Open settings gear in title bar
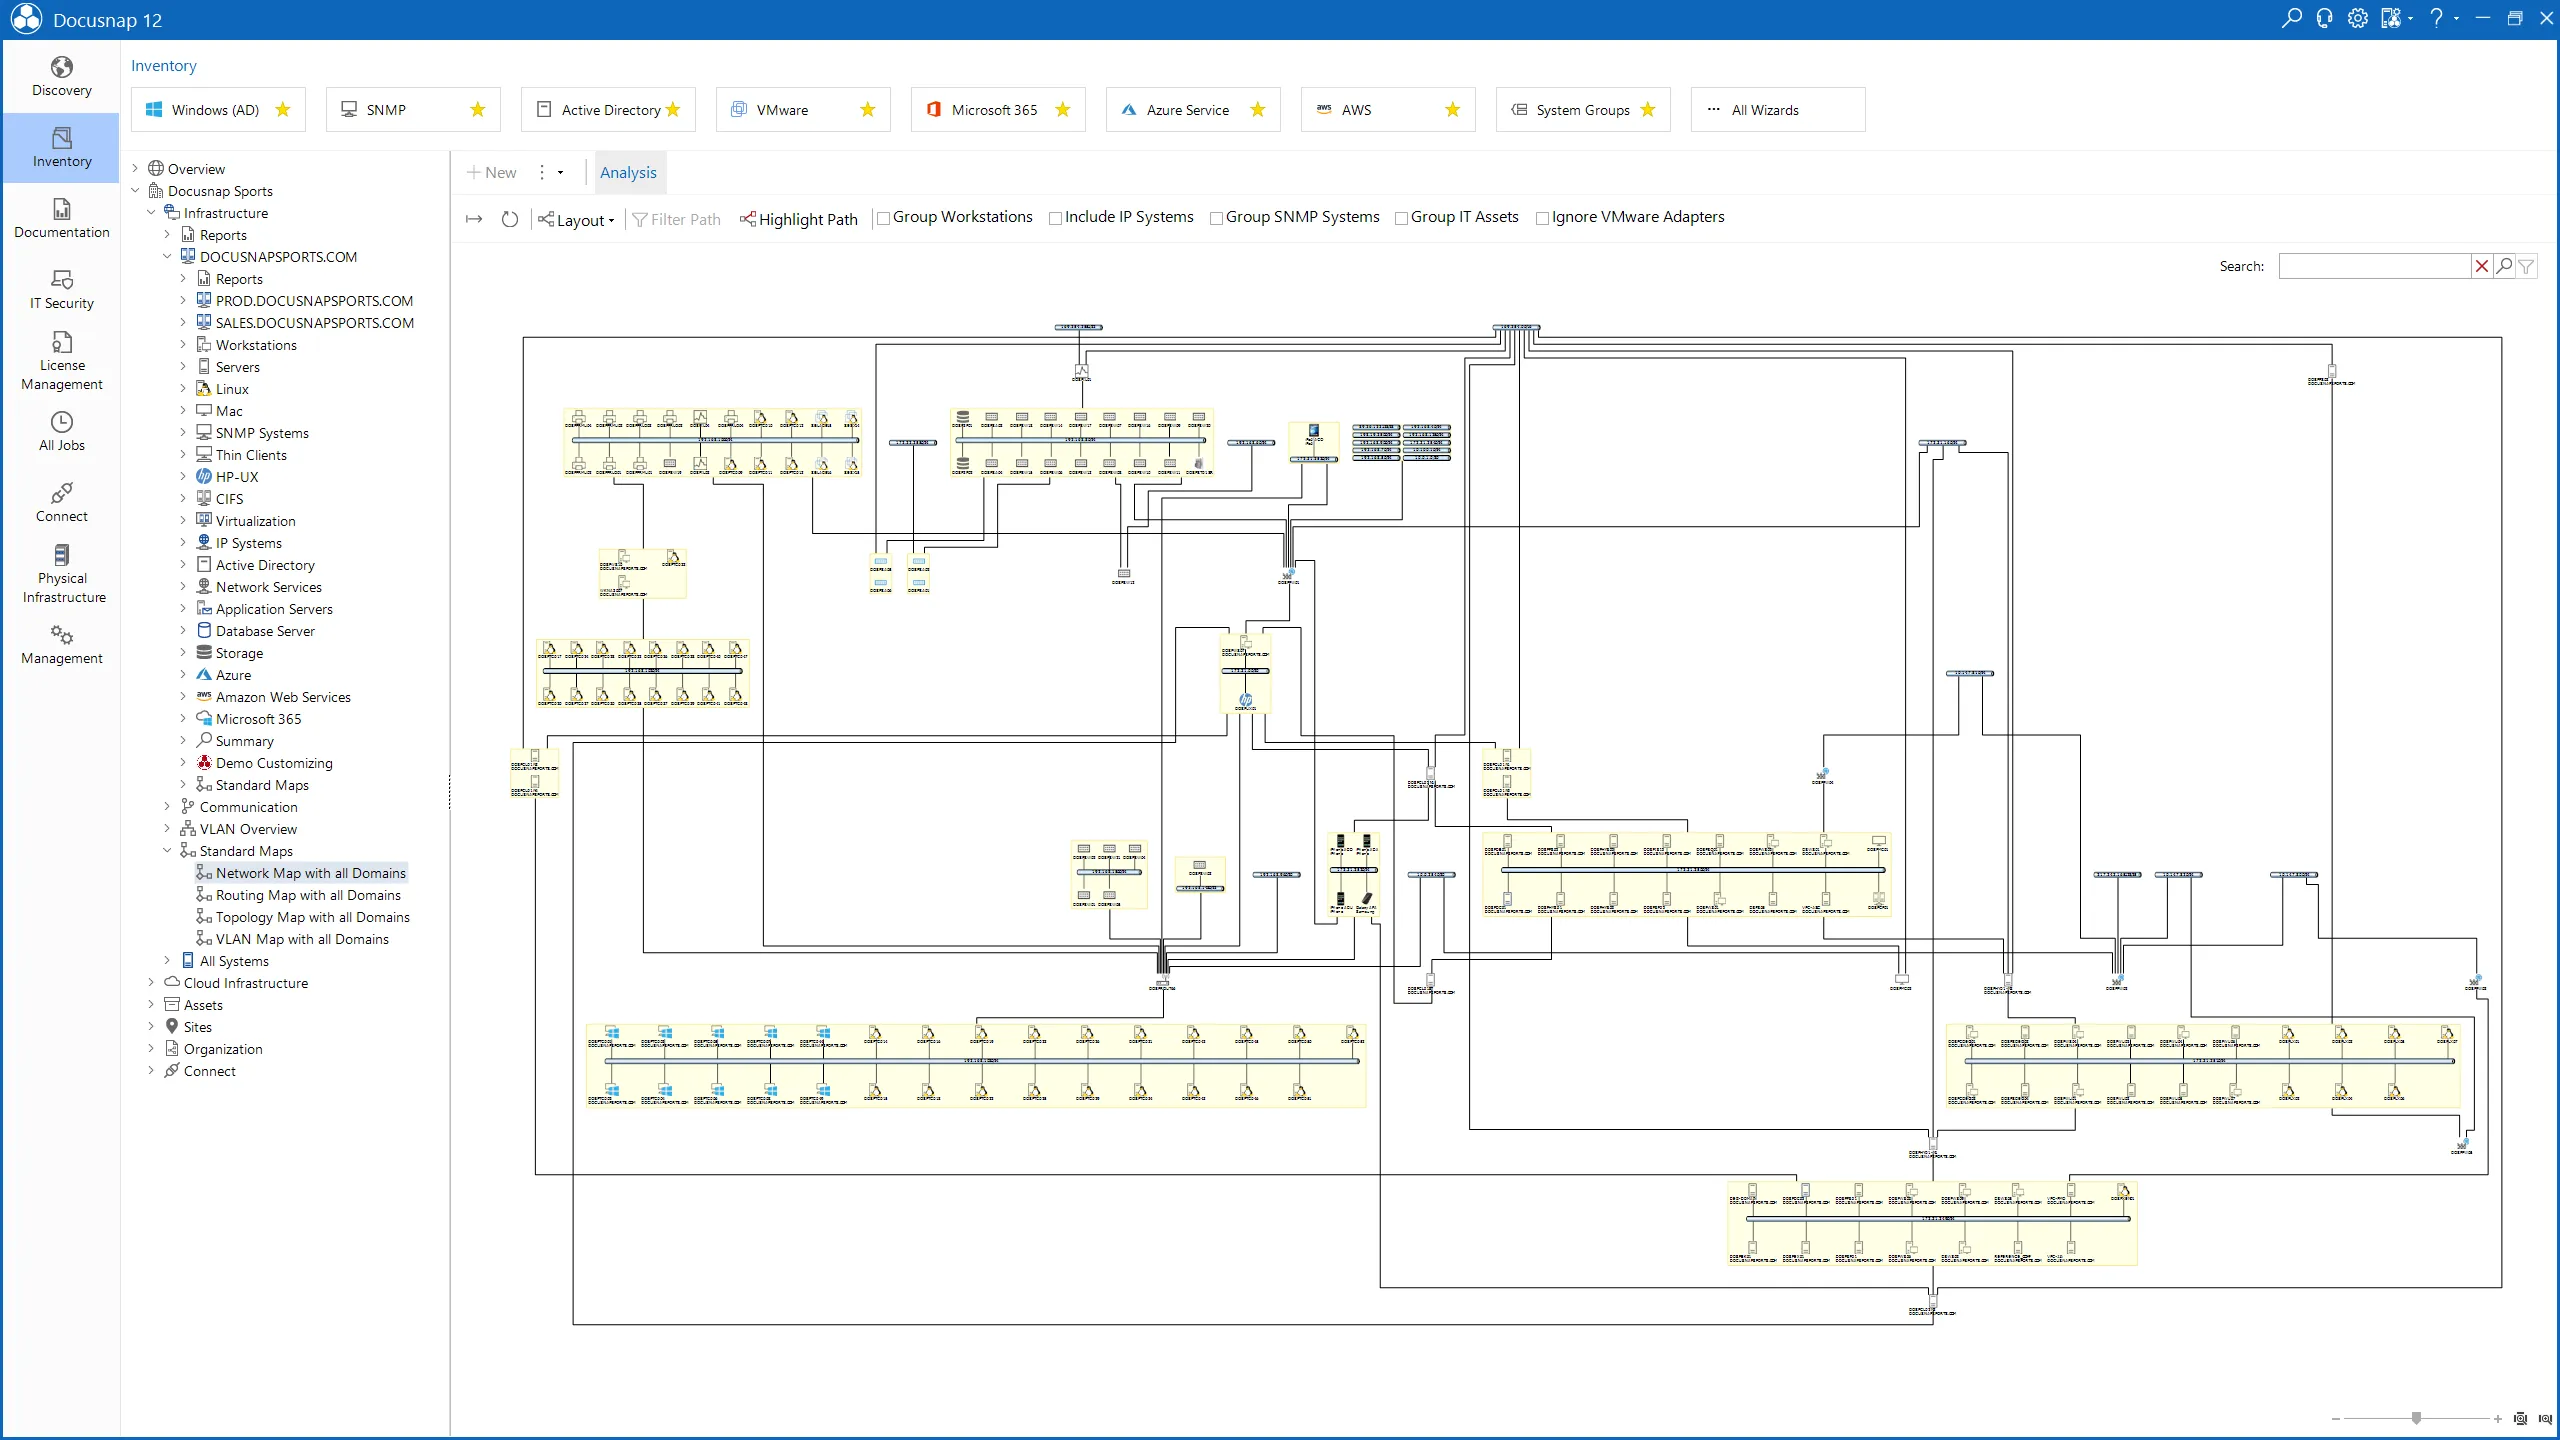The width and height of the screenshot is (2560, 1440). 2358,19
